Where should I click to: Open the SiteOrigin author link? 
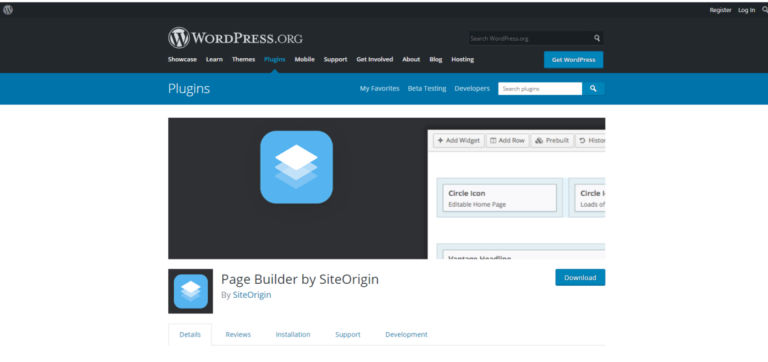point(252,295)
